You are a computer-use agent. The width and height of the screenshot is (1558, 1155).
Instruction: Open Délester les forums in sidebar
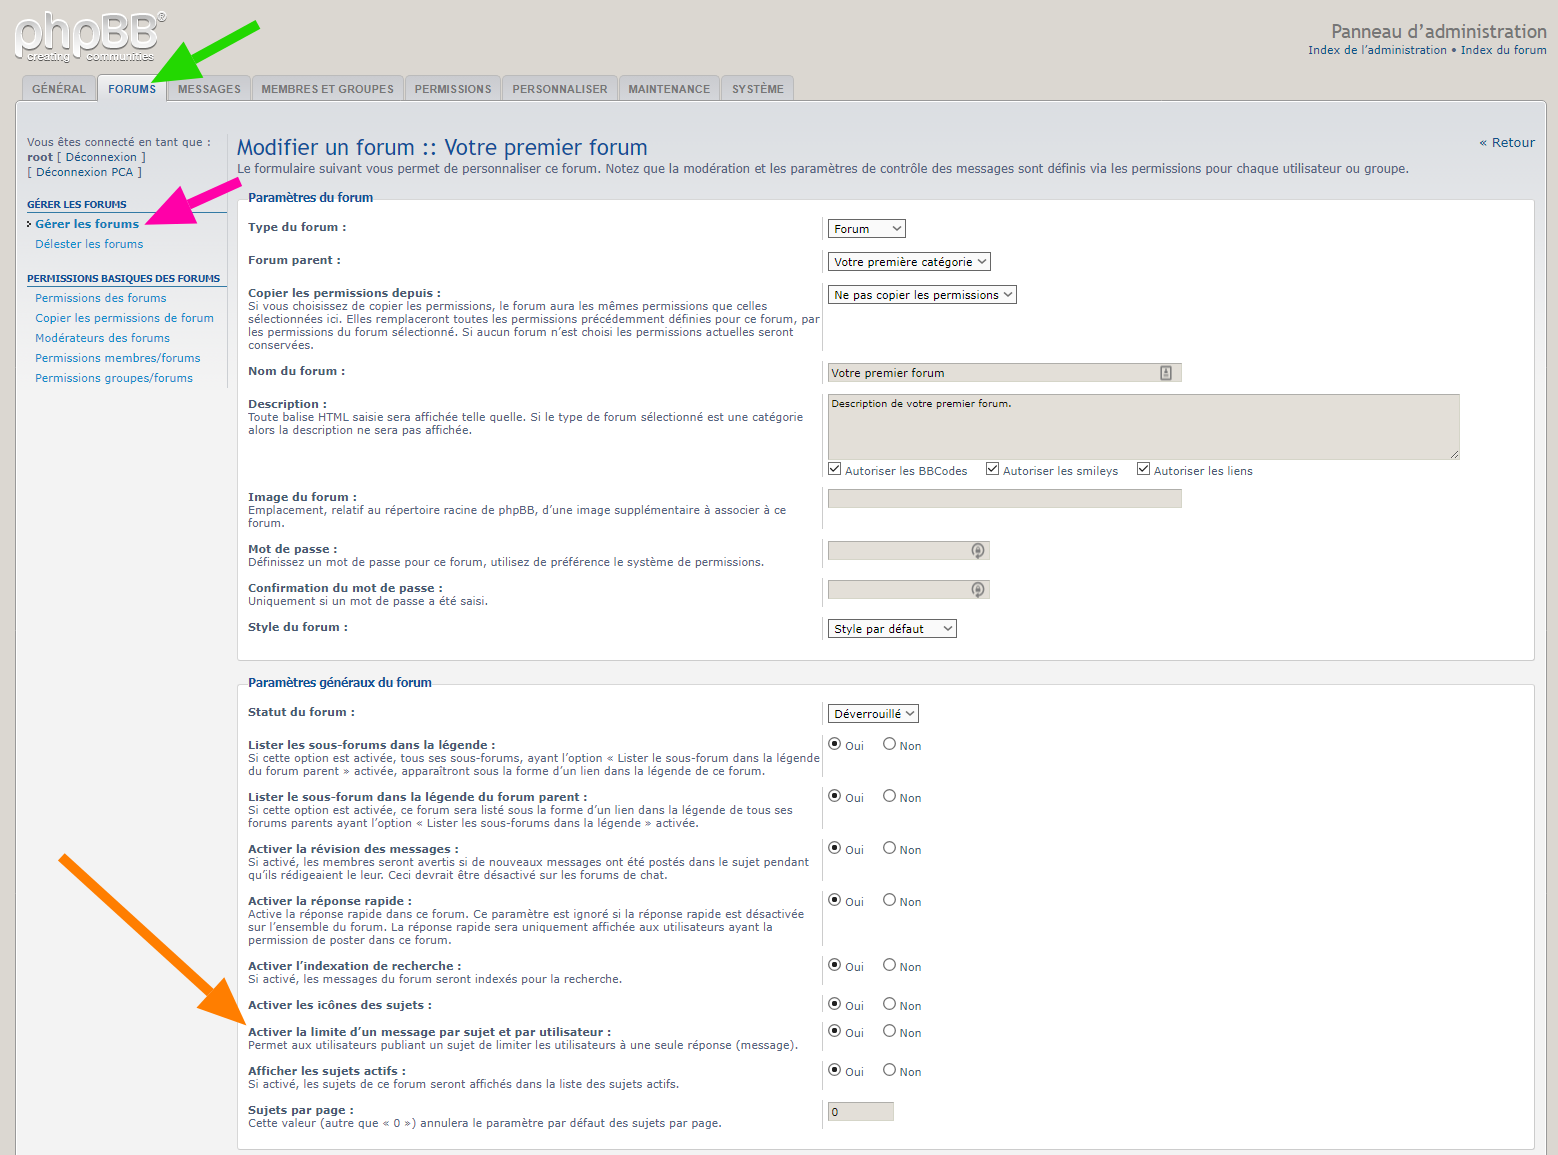point(89,244)
